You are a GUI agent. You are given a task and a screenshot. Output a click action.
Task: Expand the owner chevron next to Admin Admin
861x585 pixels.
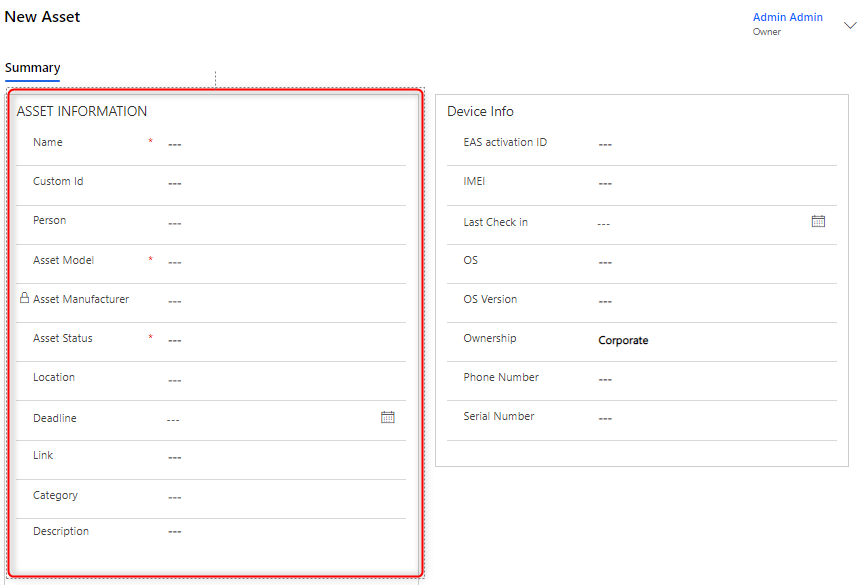pyautogui.click(x=850, y=26)
